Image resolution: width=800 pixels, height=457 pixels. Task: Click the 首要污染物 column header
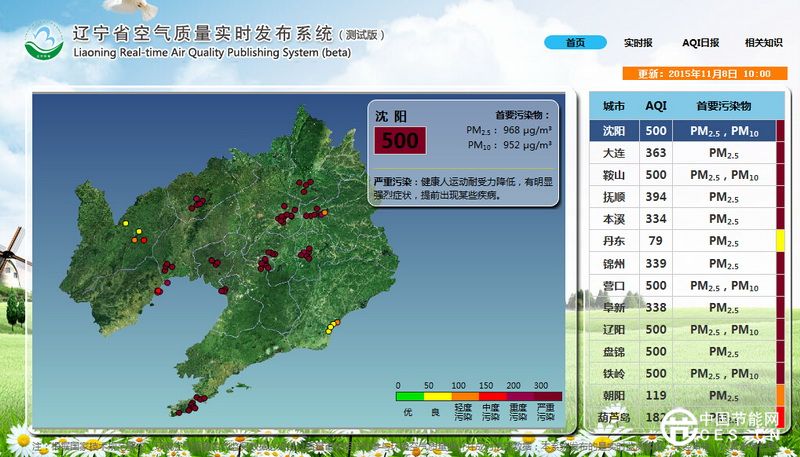click(x=723, y=106)
